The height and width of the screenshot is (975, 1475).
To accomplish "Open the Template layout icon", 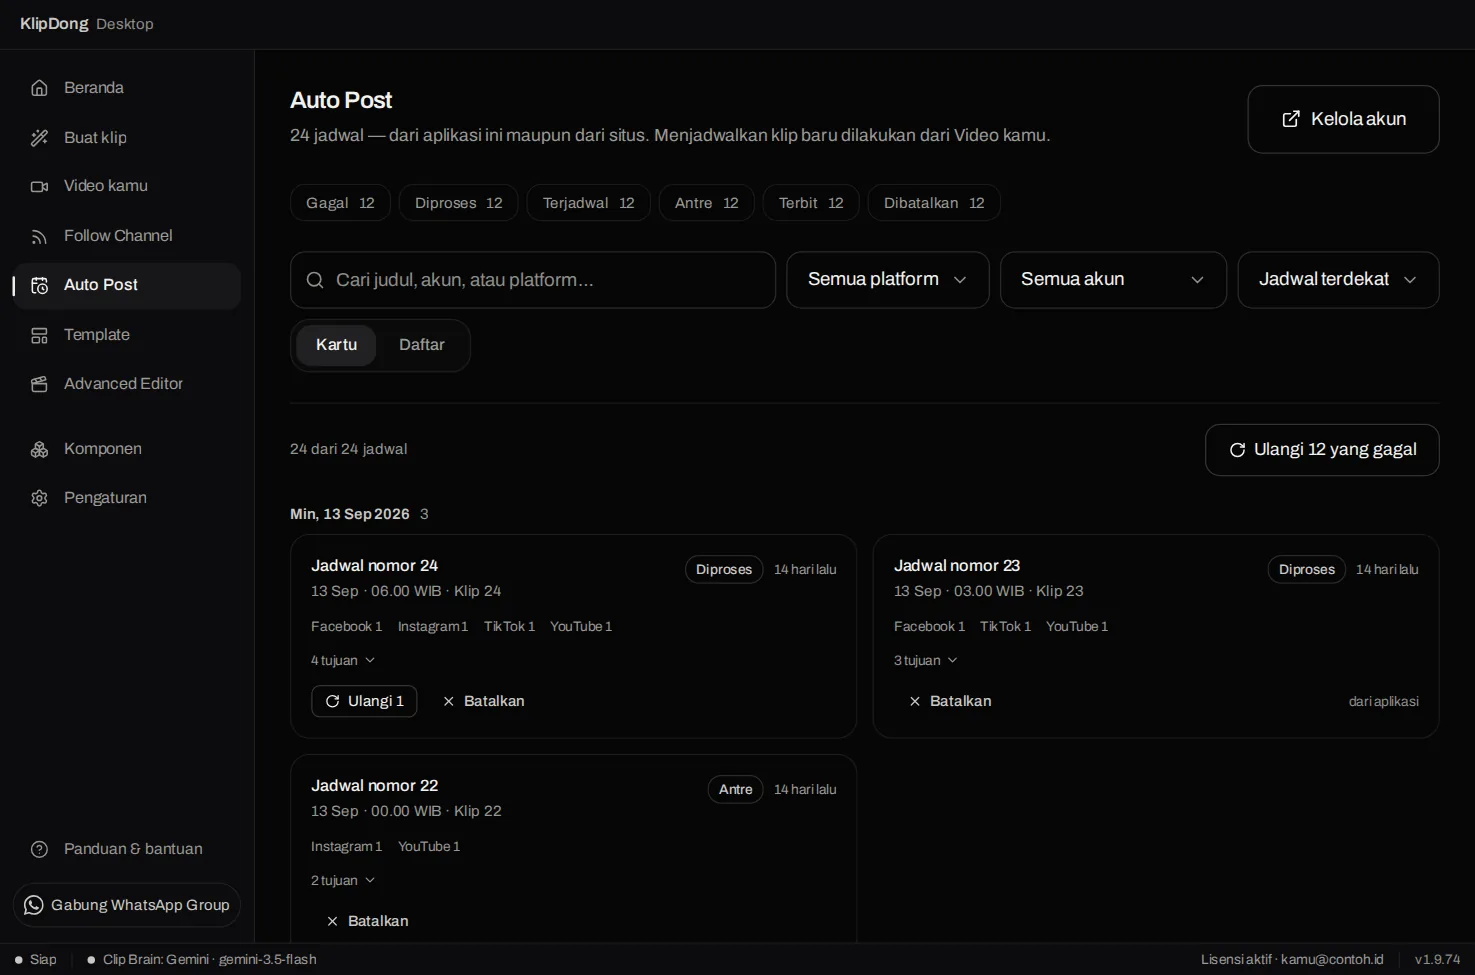I will click(39, 335).
